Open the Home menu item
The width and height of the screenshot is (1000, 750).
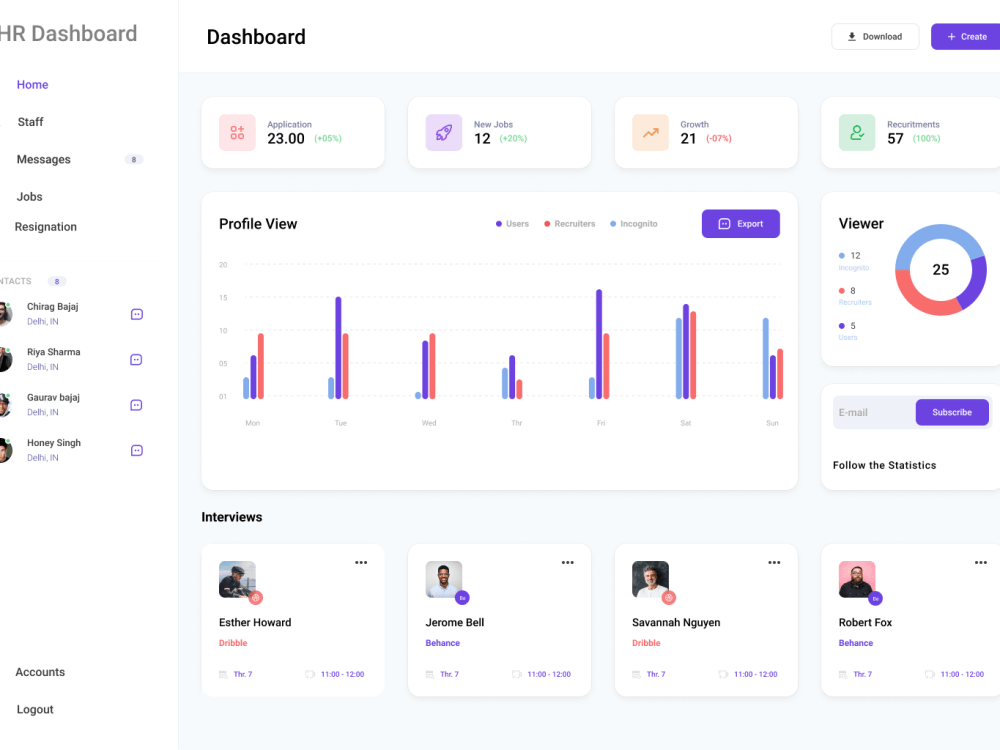tap(33, 85)
